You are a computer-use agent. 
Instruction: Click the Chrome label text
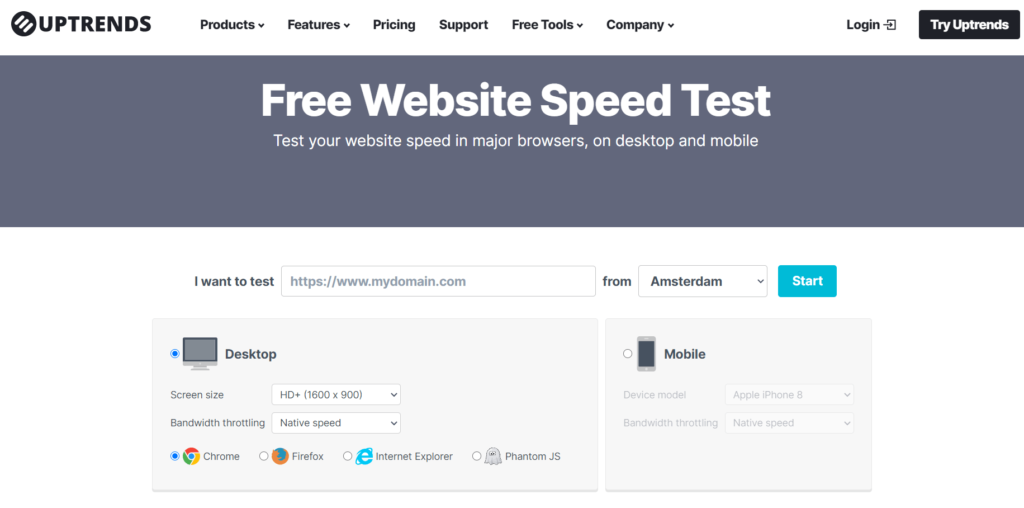click(x=221, y=456)
